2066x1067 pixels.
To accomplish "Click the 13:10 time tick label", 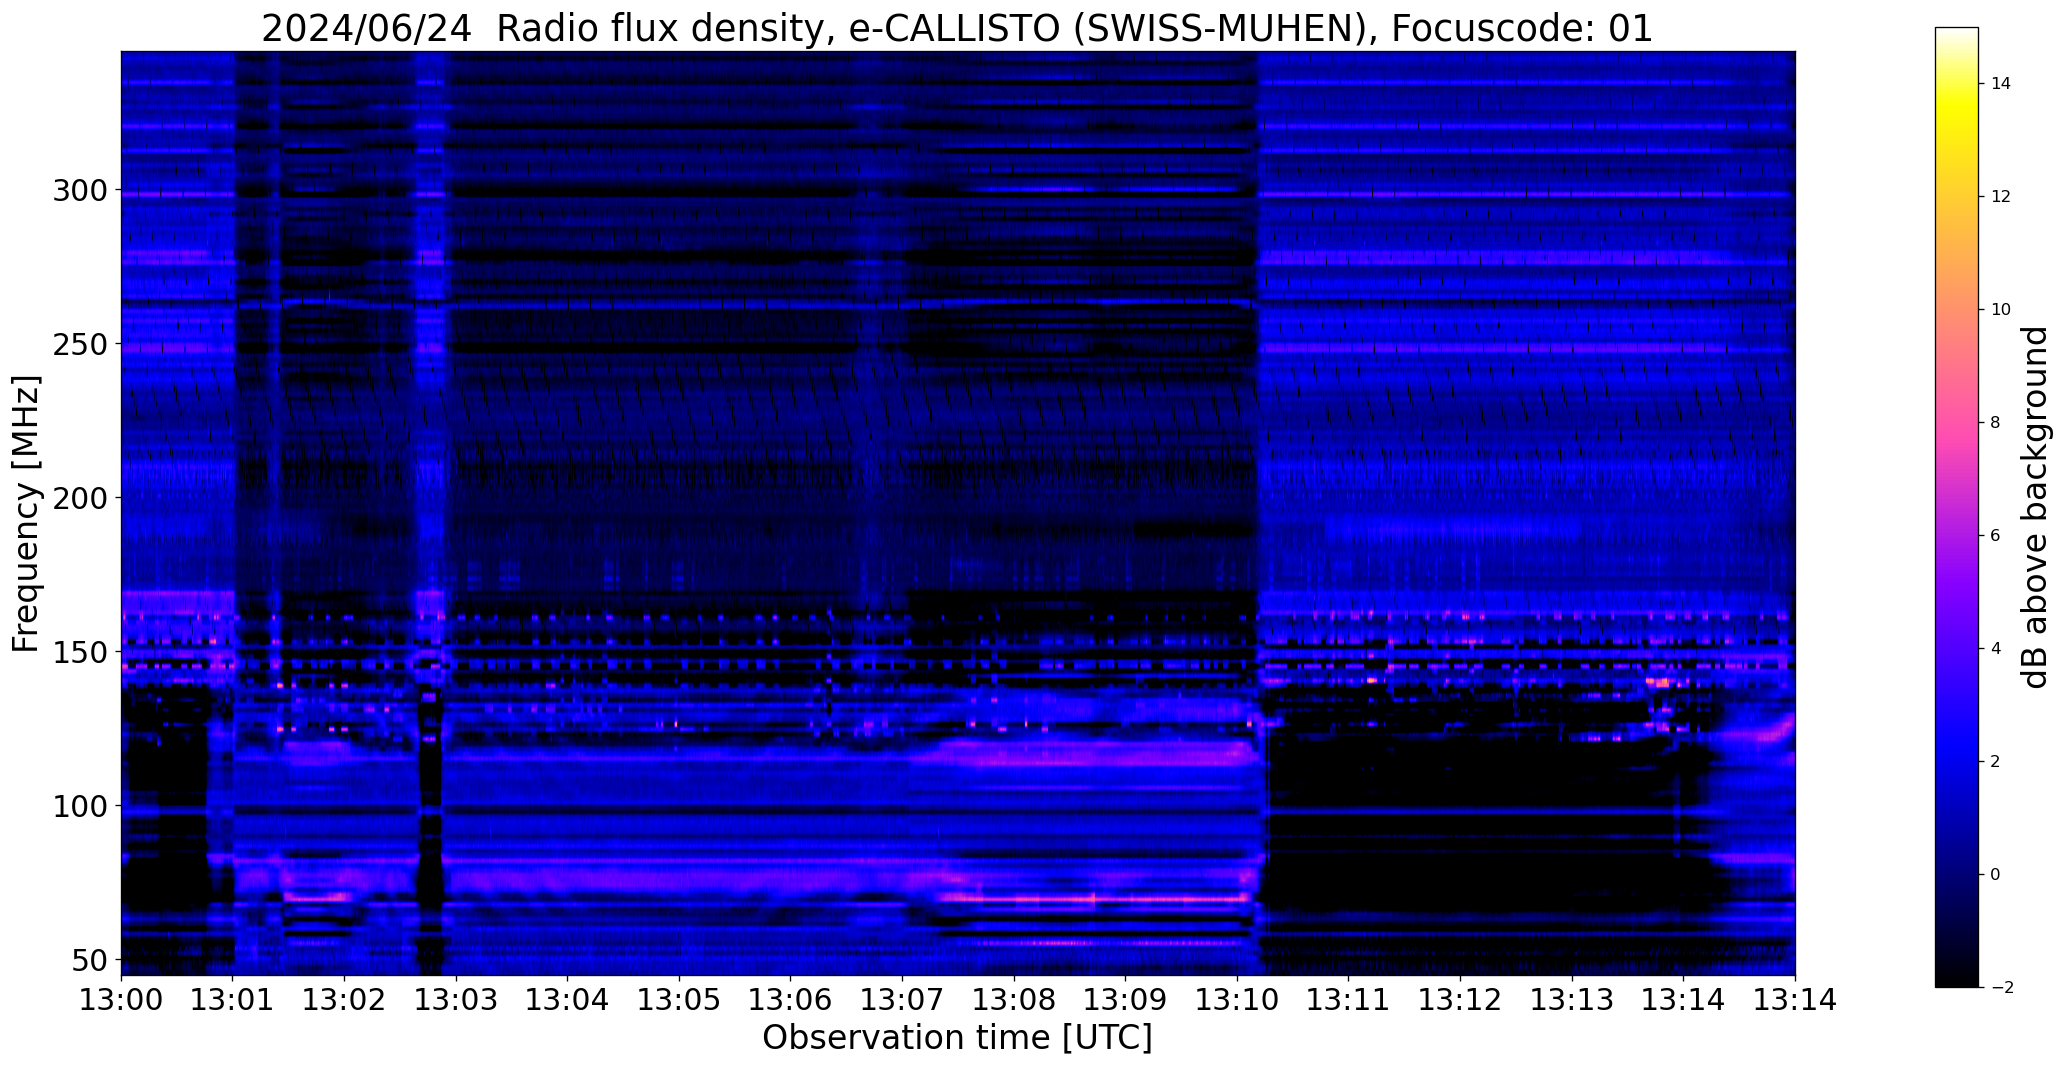I will 1237,999.
